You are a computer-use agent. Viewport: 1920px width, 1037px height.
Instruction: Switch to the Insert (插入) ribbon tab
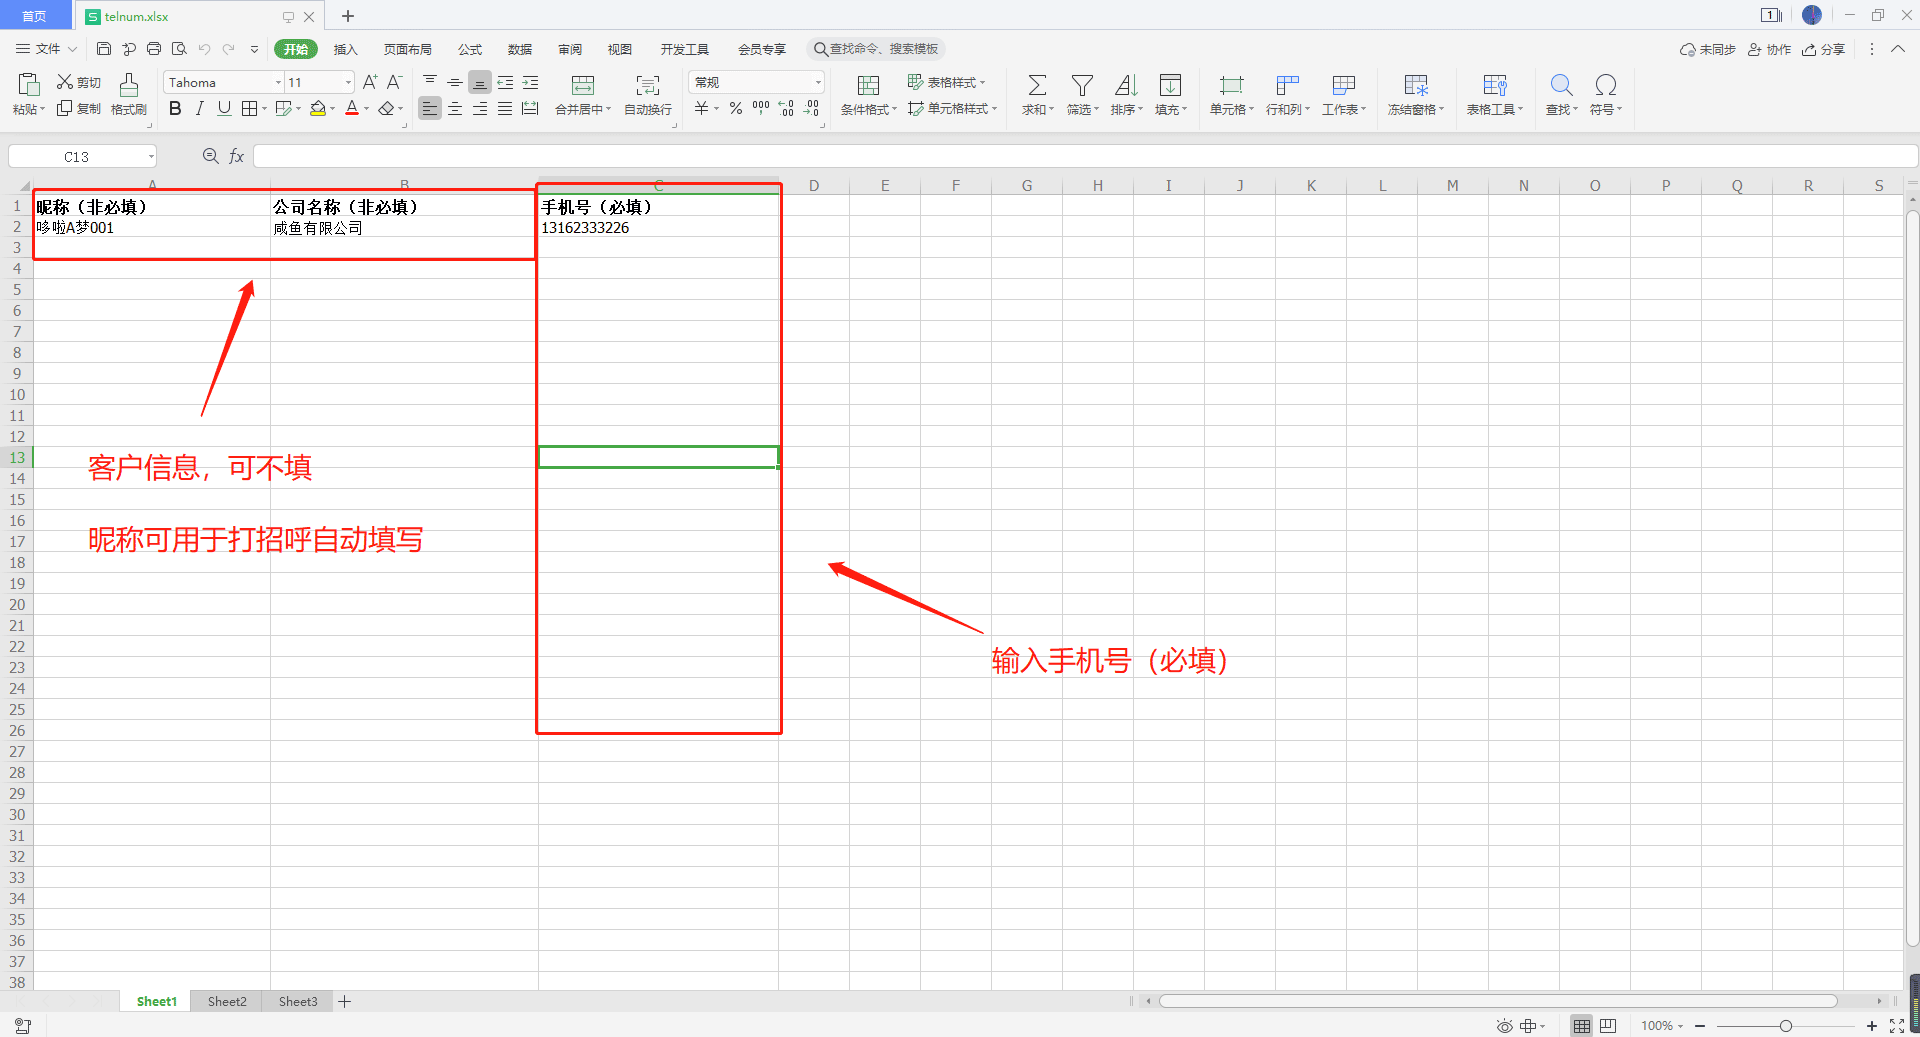pos(345,50)
